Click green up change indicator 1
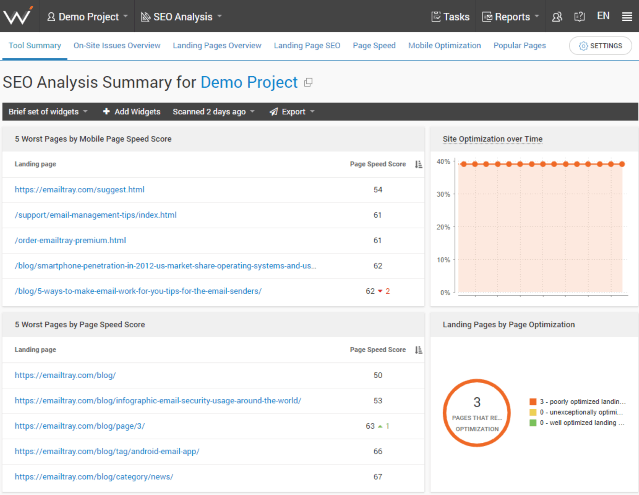 (x=384, y=426)
